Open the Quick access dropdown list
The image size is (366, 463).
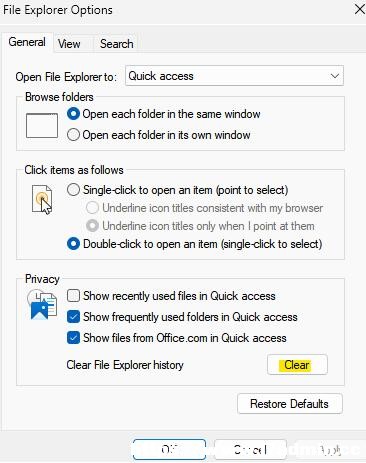coord(234,76)
